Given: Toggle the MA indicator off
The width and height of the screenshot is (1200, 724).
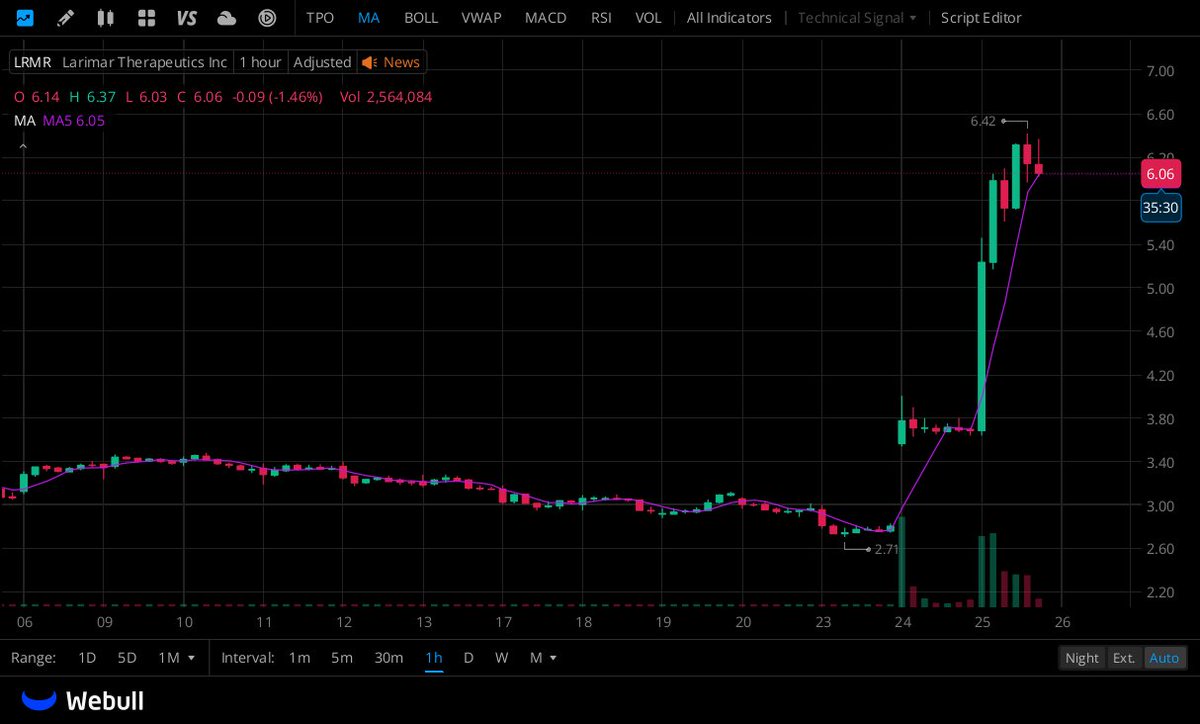Looking at the screenshot, I should click(x=369, y=18).
